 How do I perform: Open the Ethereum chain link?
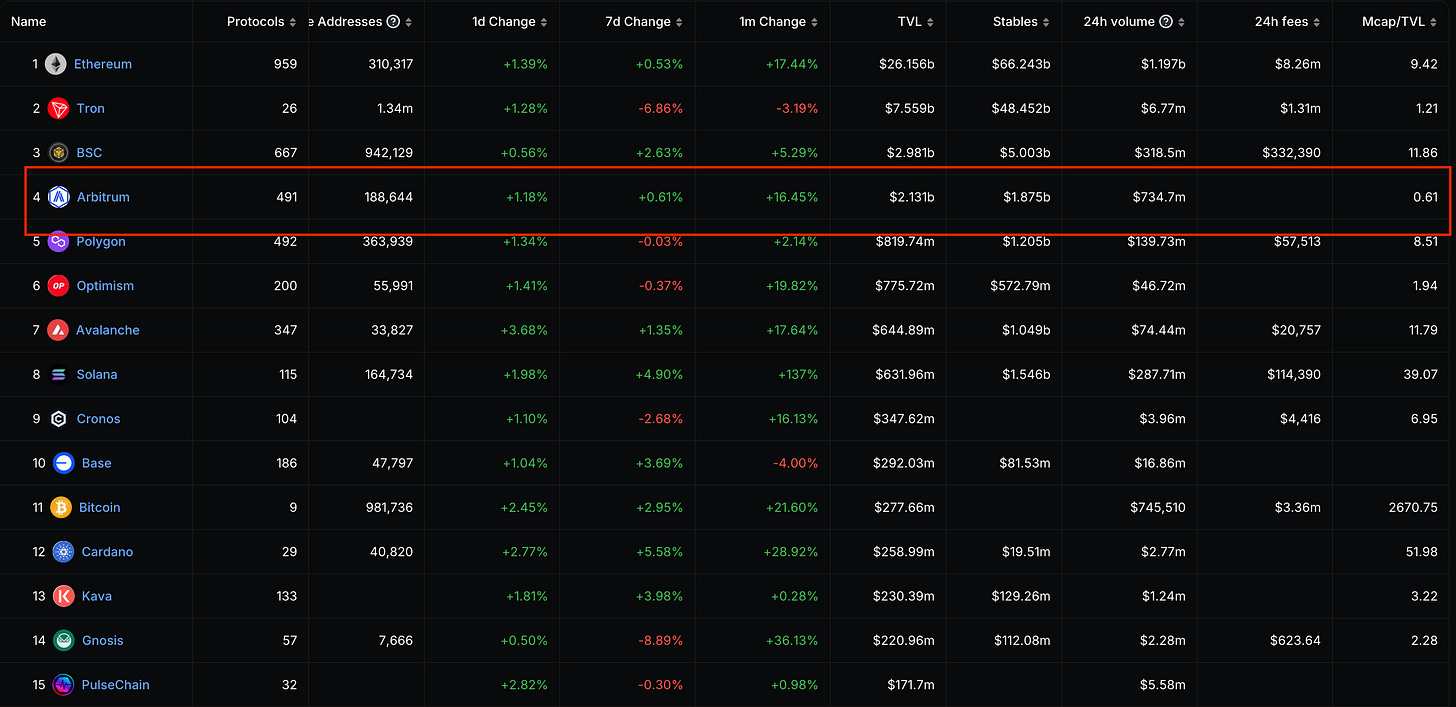coord(103,64)
